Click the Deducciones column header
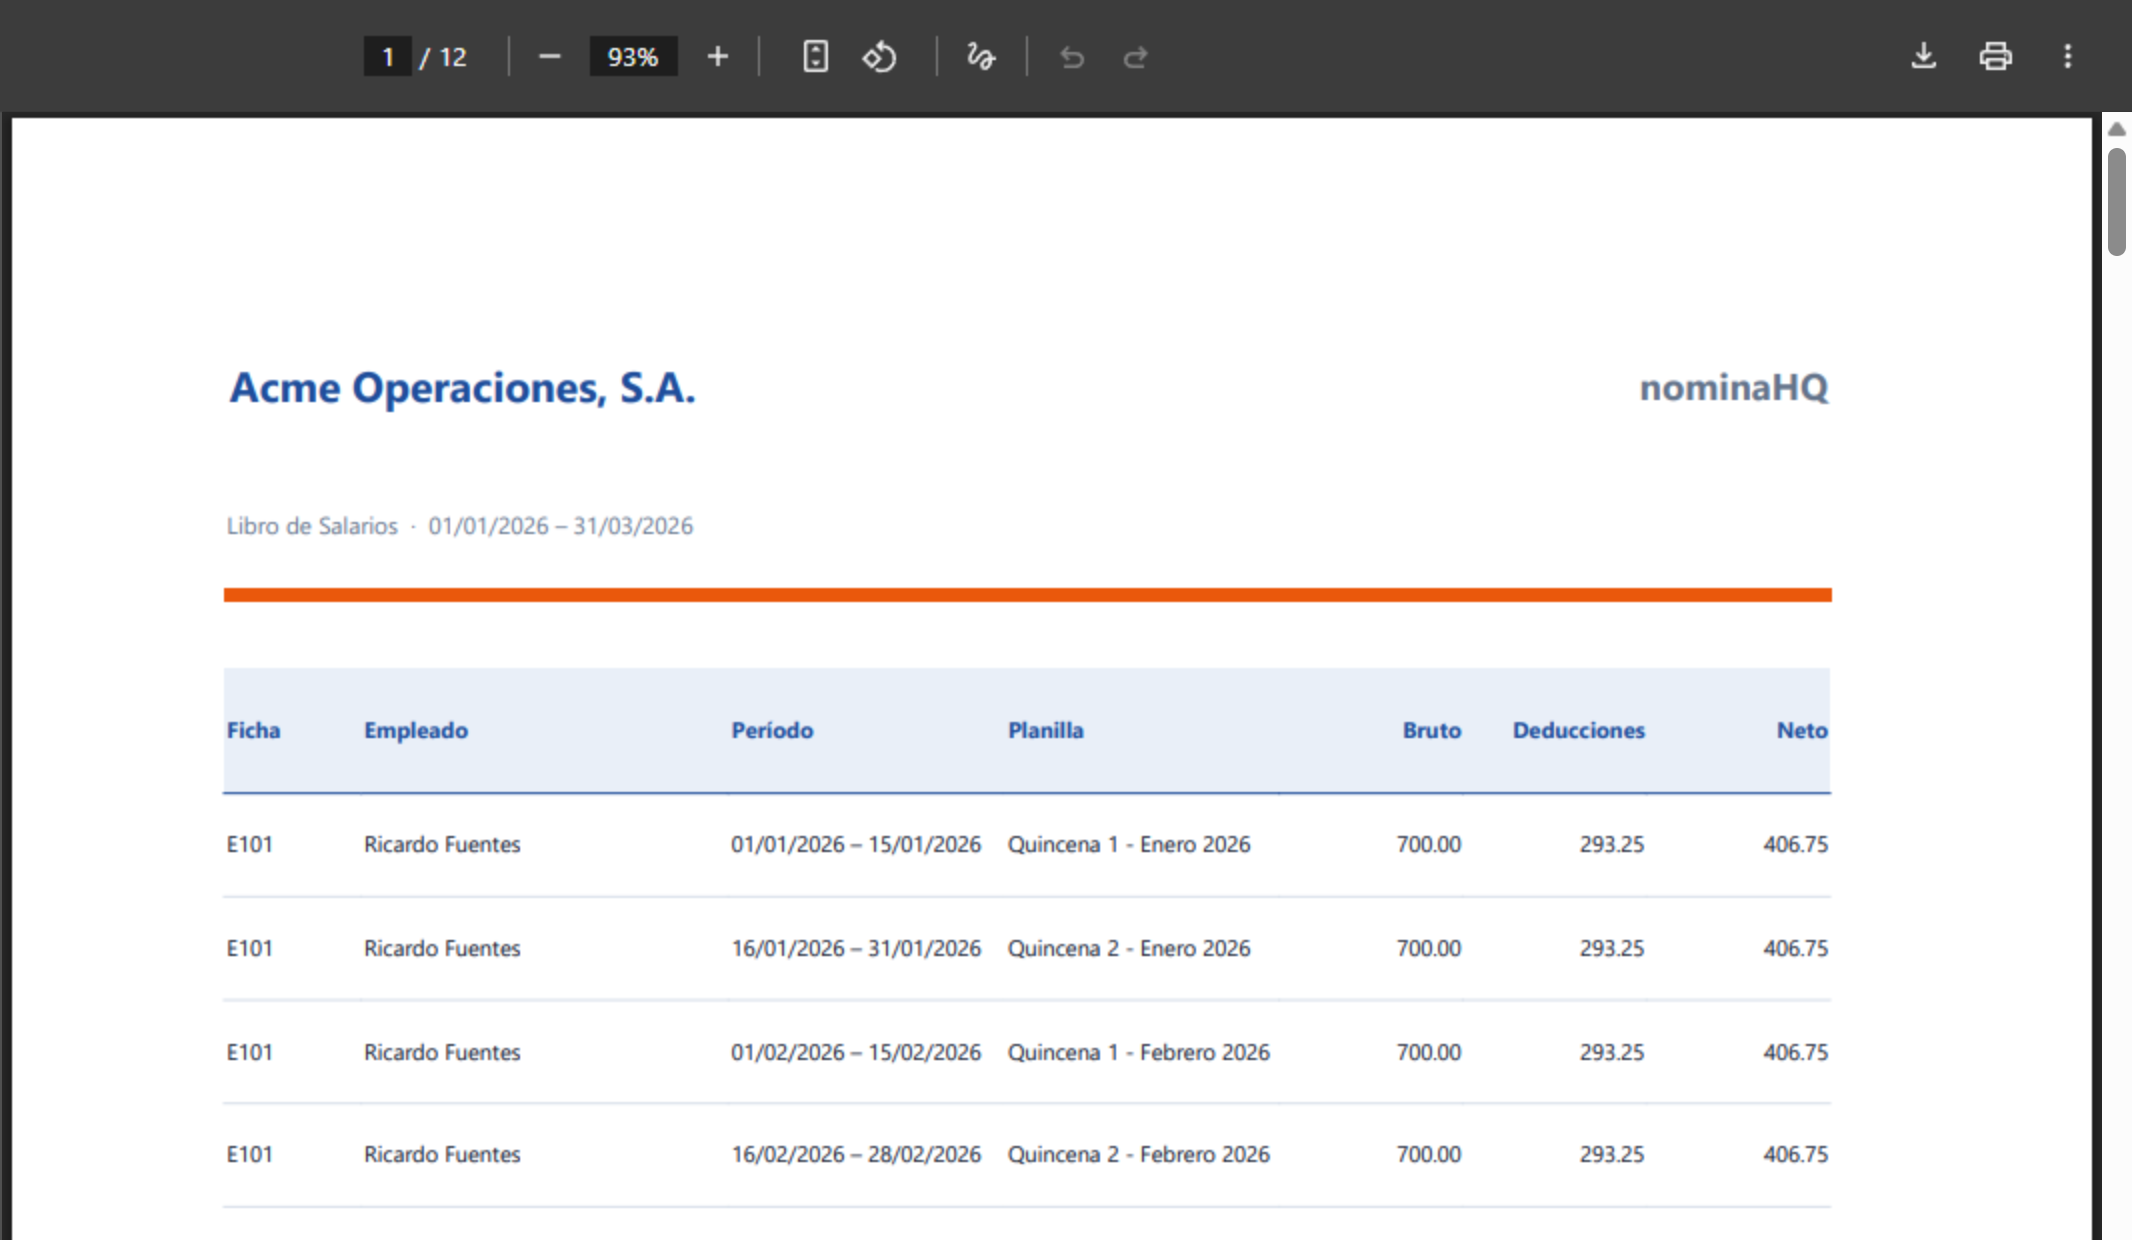 tap(1578, 730)
